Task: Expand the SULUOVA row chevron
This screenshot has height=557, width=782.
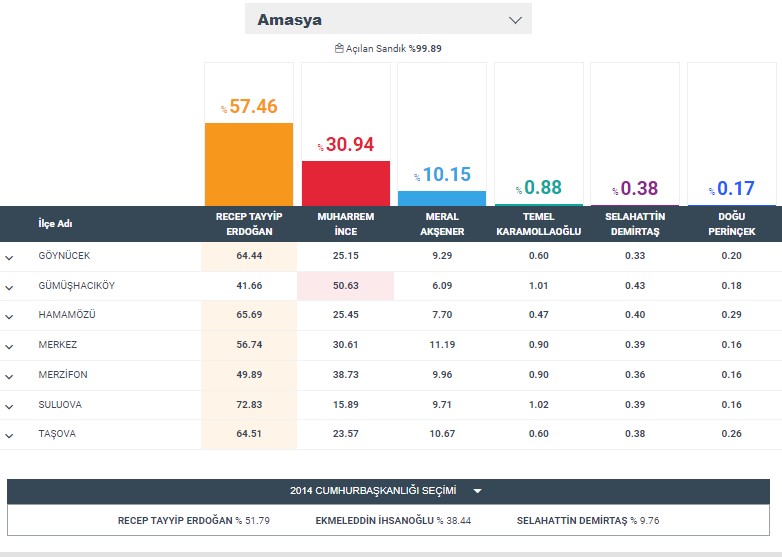Action: [9, 406]
